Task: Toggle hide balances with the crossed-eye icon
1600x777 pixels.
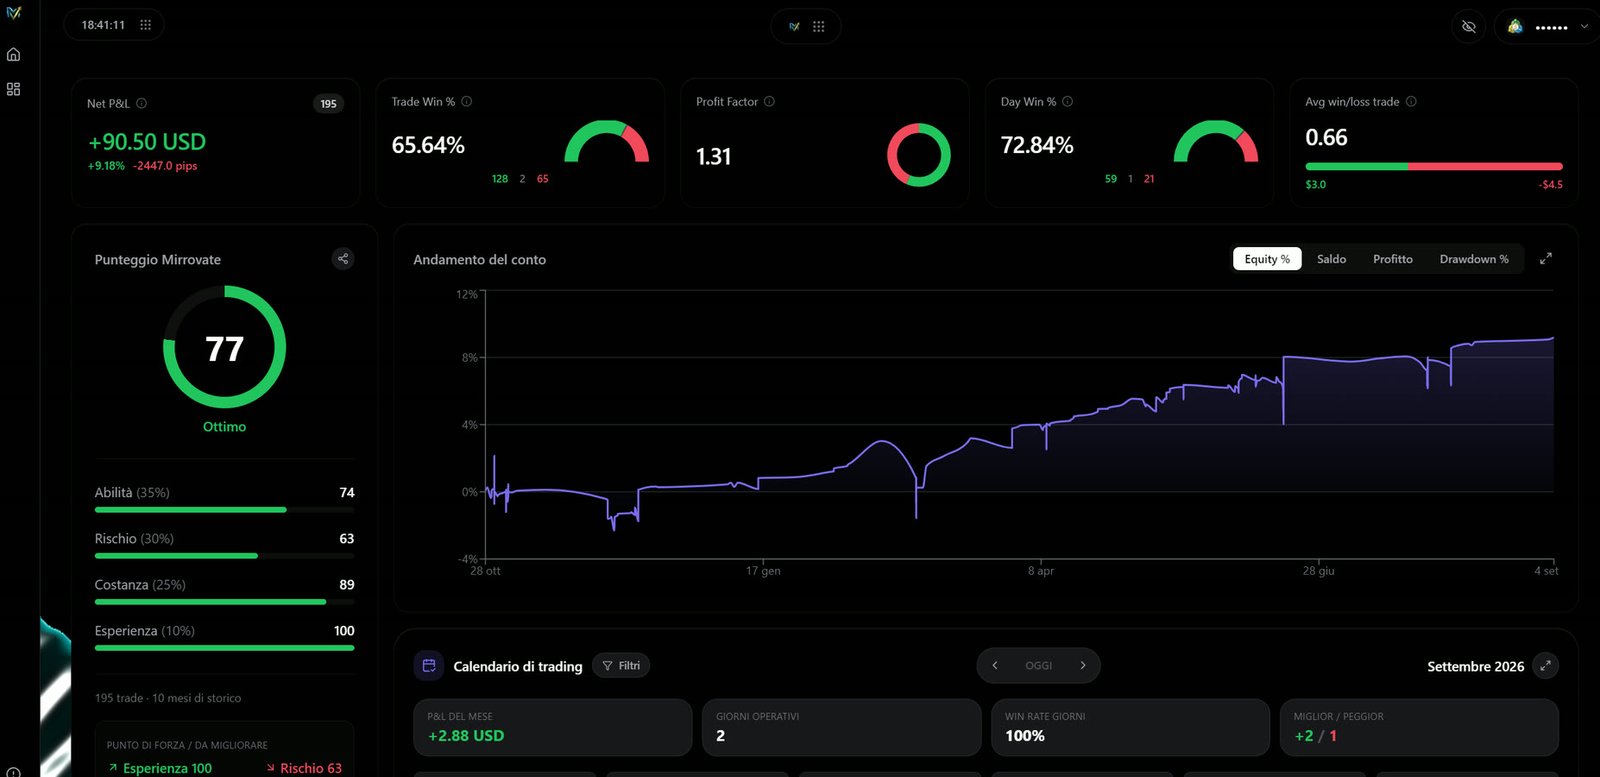Action: click(x=1469, y=27)
